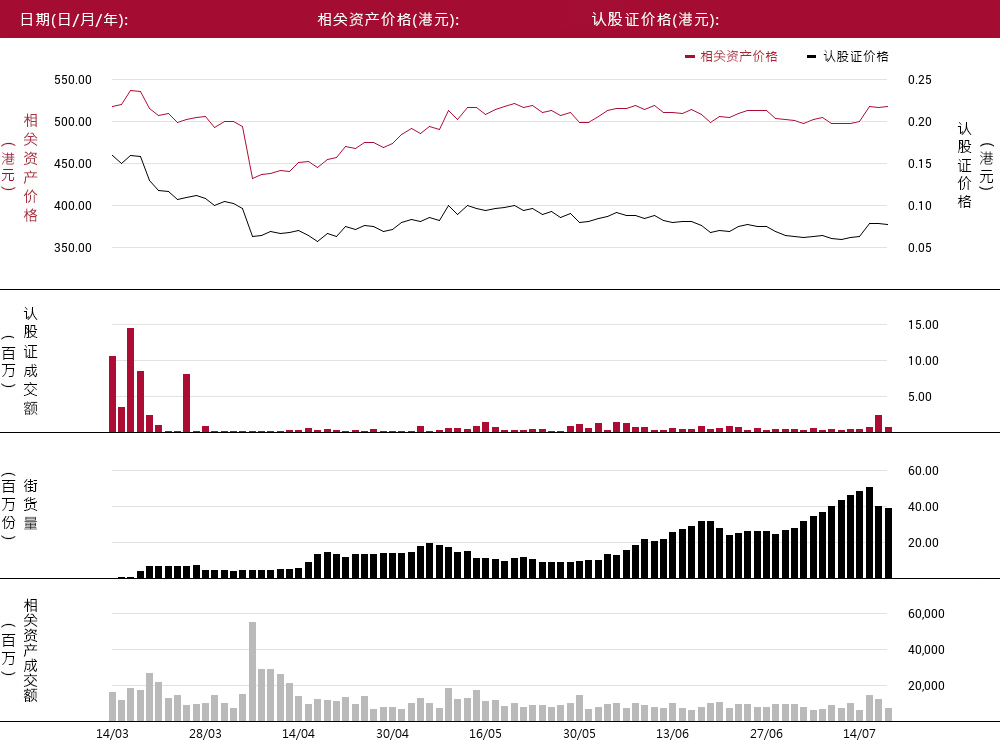Click the 350.00 left axis value
The width and height of the screenshot is (1000, 751).
click(73, 248)
